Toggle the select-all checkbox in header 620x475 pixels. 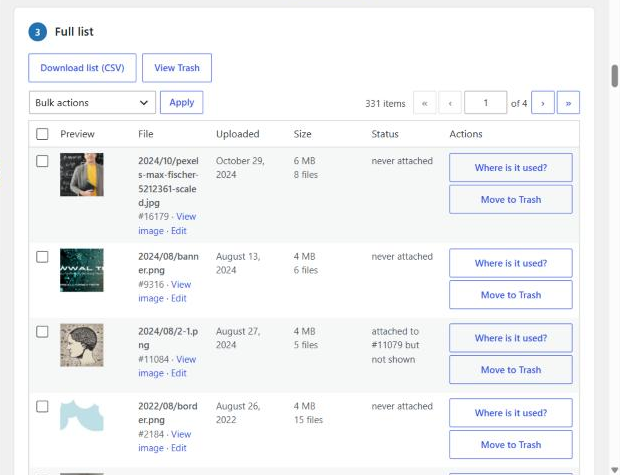[x=42, y=134]
